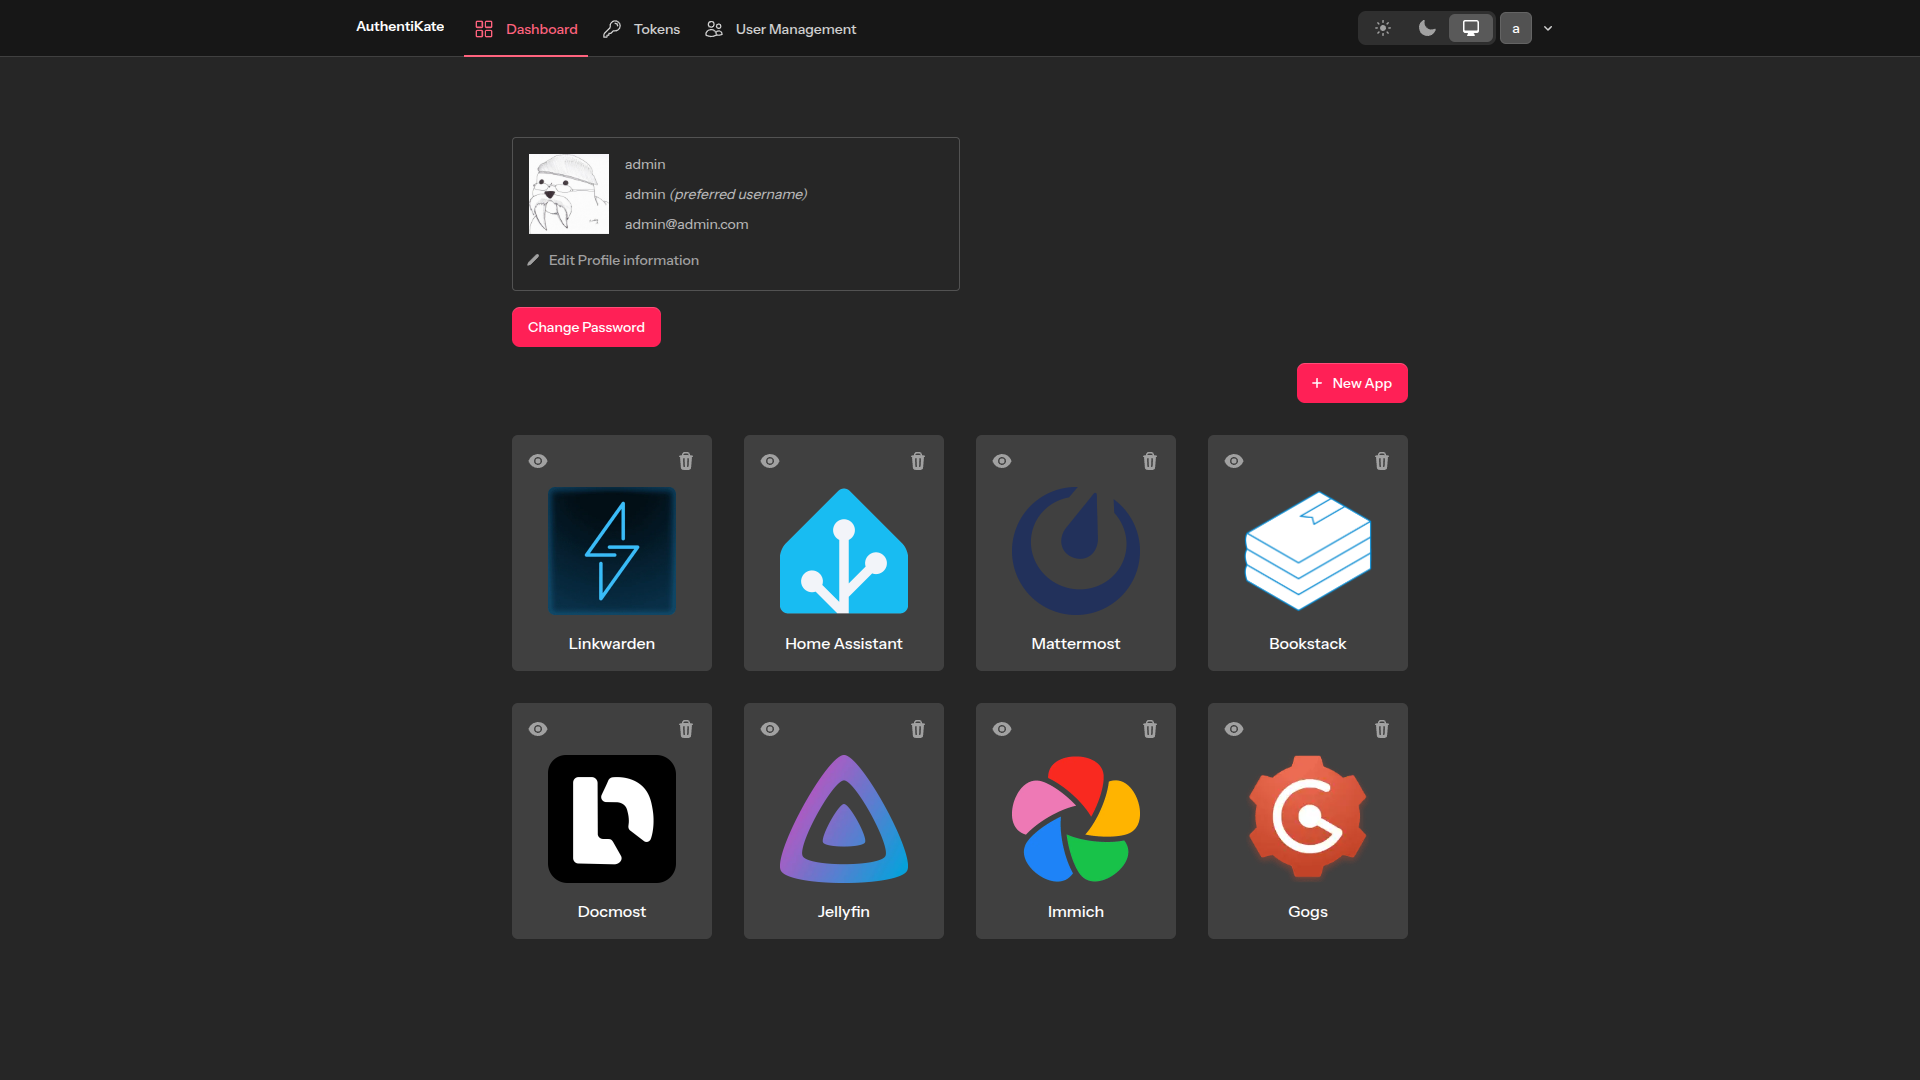
Task: Select system theme with monitor icon
Action: pyautogui.click(x=1471, y=28)
